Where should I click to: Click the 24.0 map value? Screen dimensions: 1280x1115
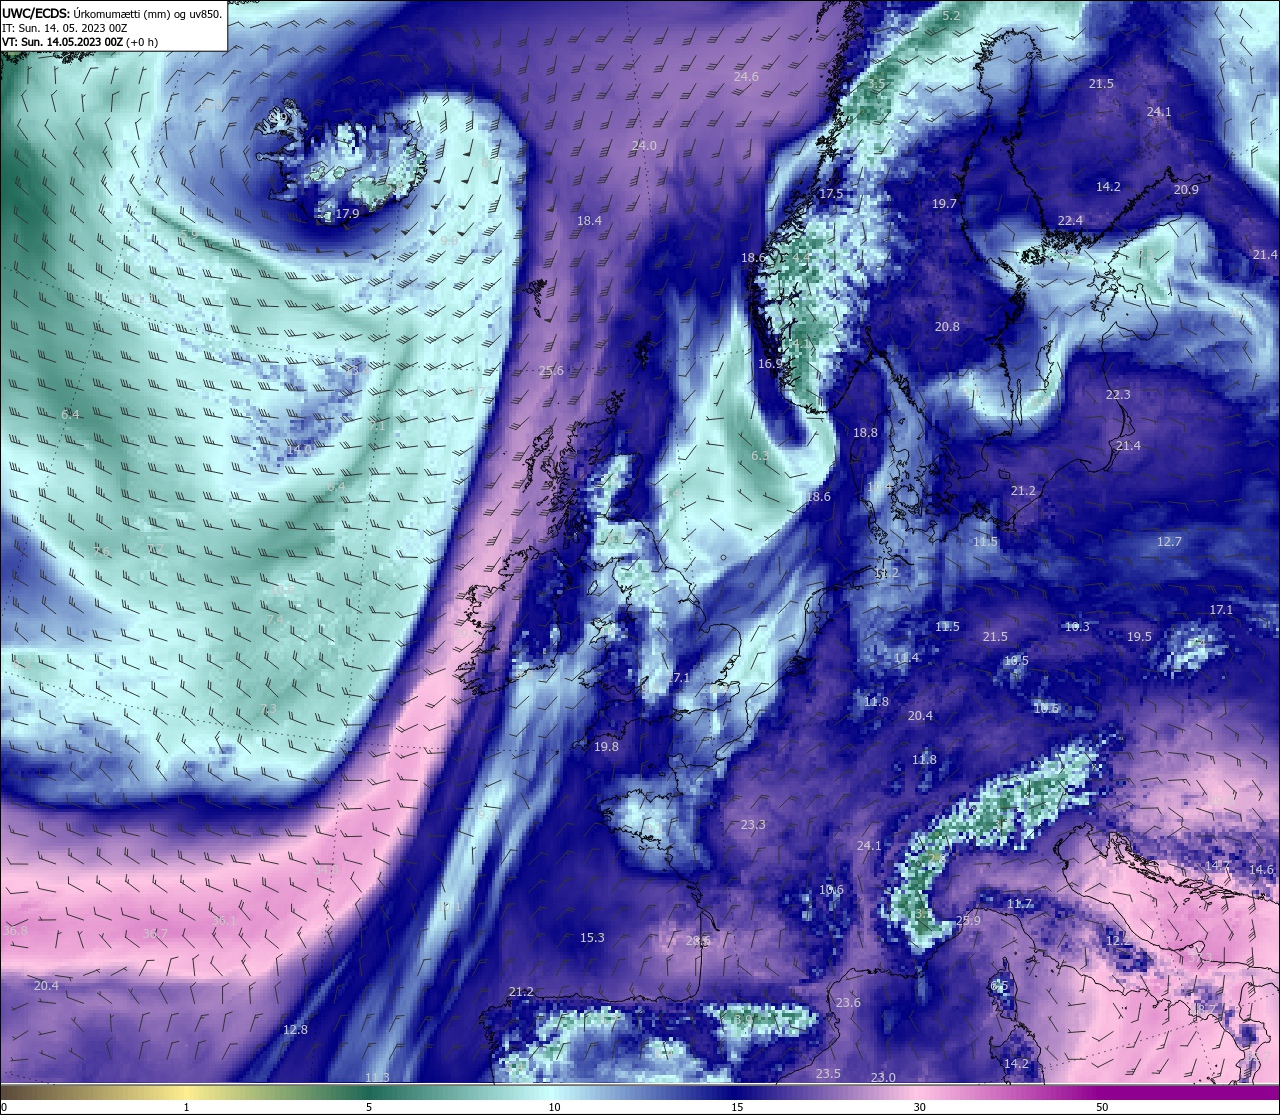(x=644, y=146)
